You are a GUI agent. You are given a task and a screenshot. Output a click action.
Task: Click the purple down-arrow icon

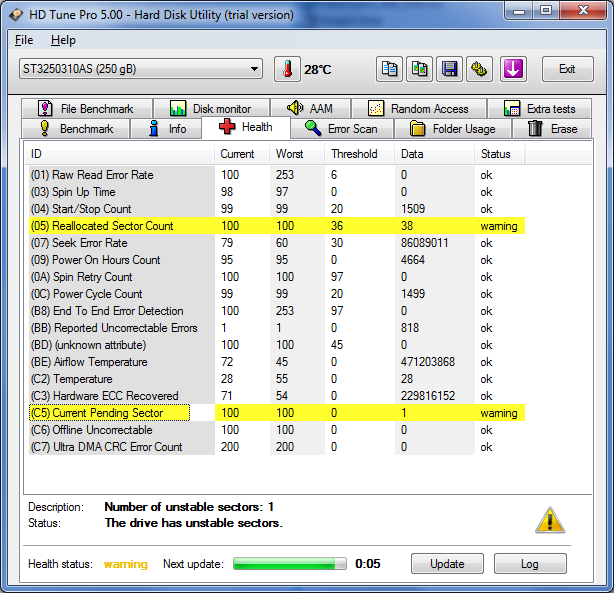[x=513, y=69]
